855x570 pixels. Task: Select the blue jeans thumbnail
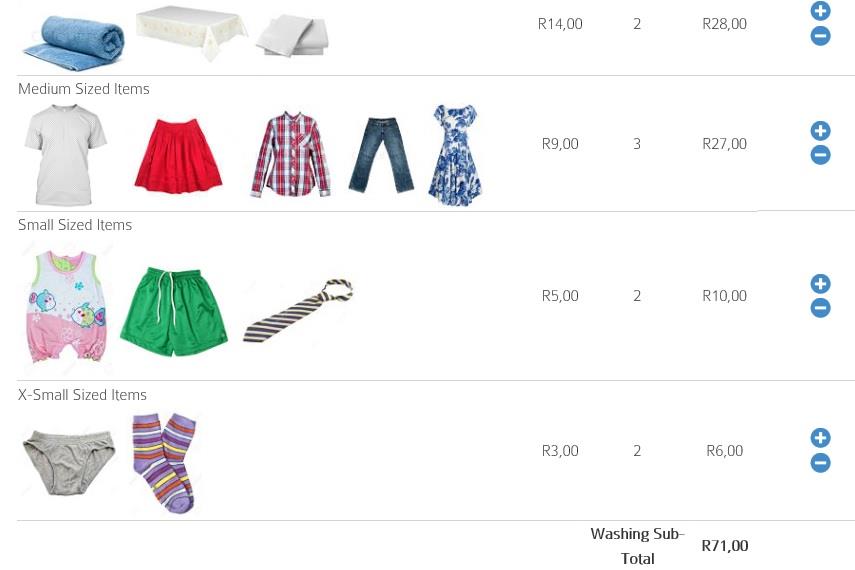(x=381, y=155)
